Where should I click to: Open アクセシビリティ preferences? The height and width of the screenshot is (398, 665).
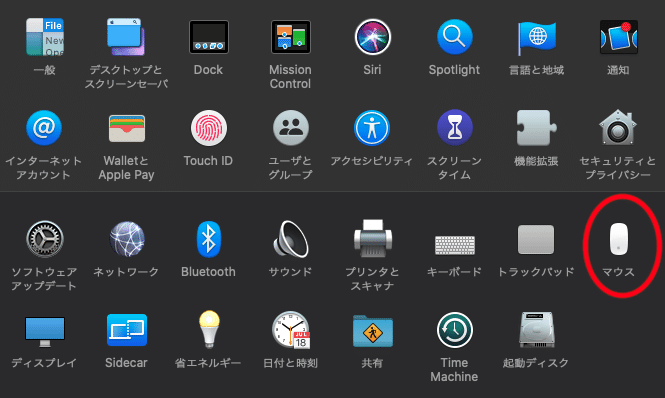tap(372, 128)
